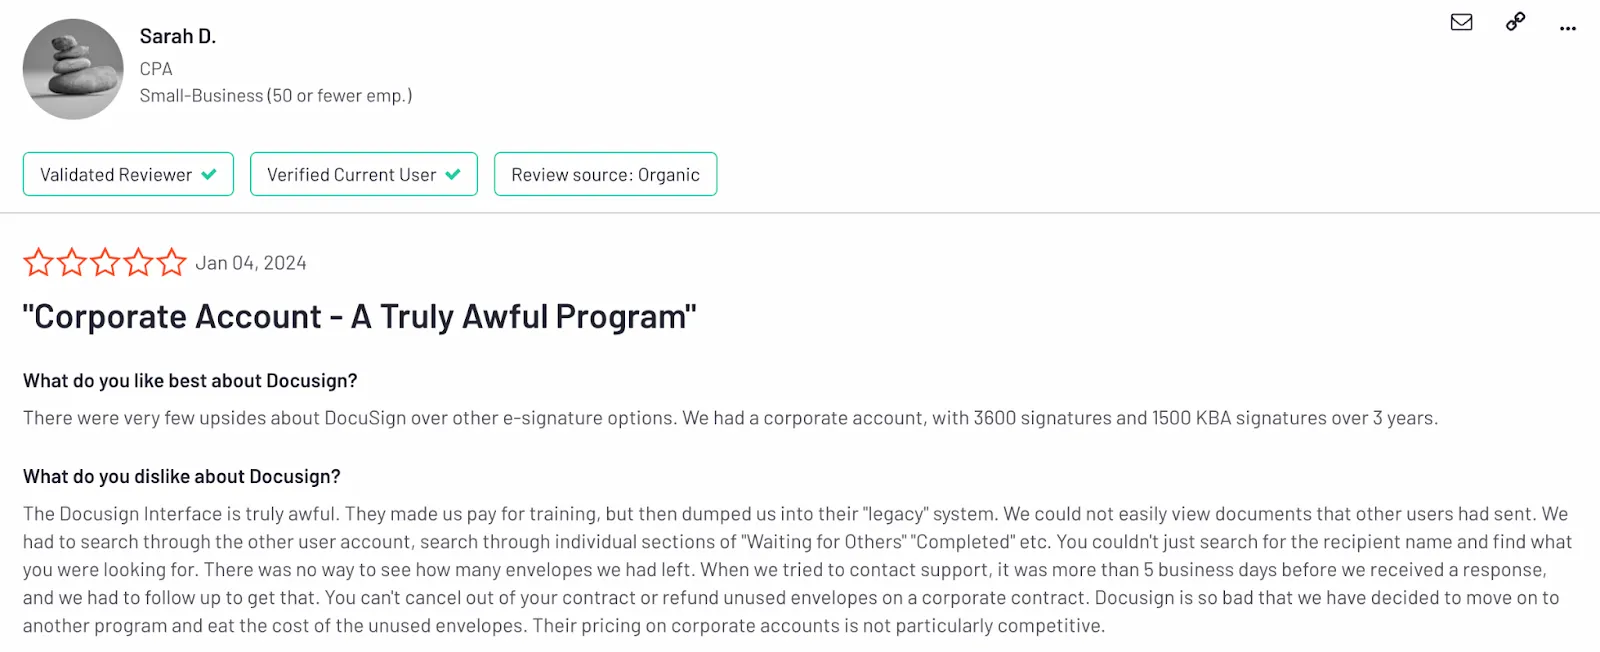Click the Small-Business company size label
Image resolution: width=1600 pixels, height=652 pixels.
coord(276,95)
